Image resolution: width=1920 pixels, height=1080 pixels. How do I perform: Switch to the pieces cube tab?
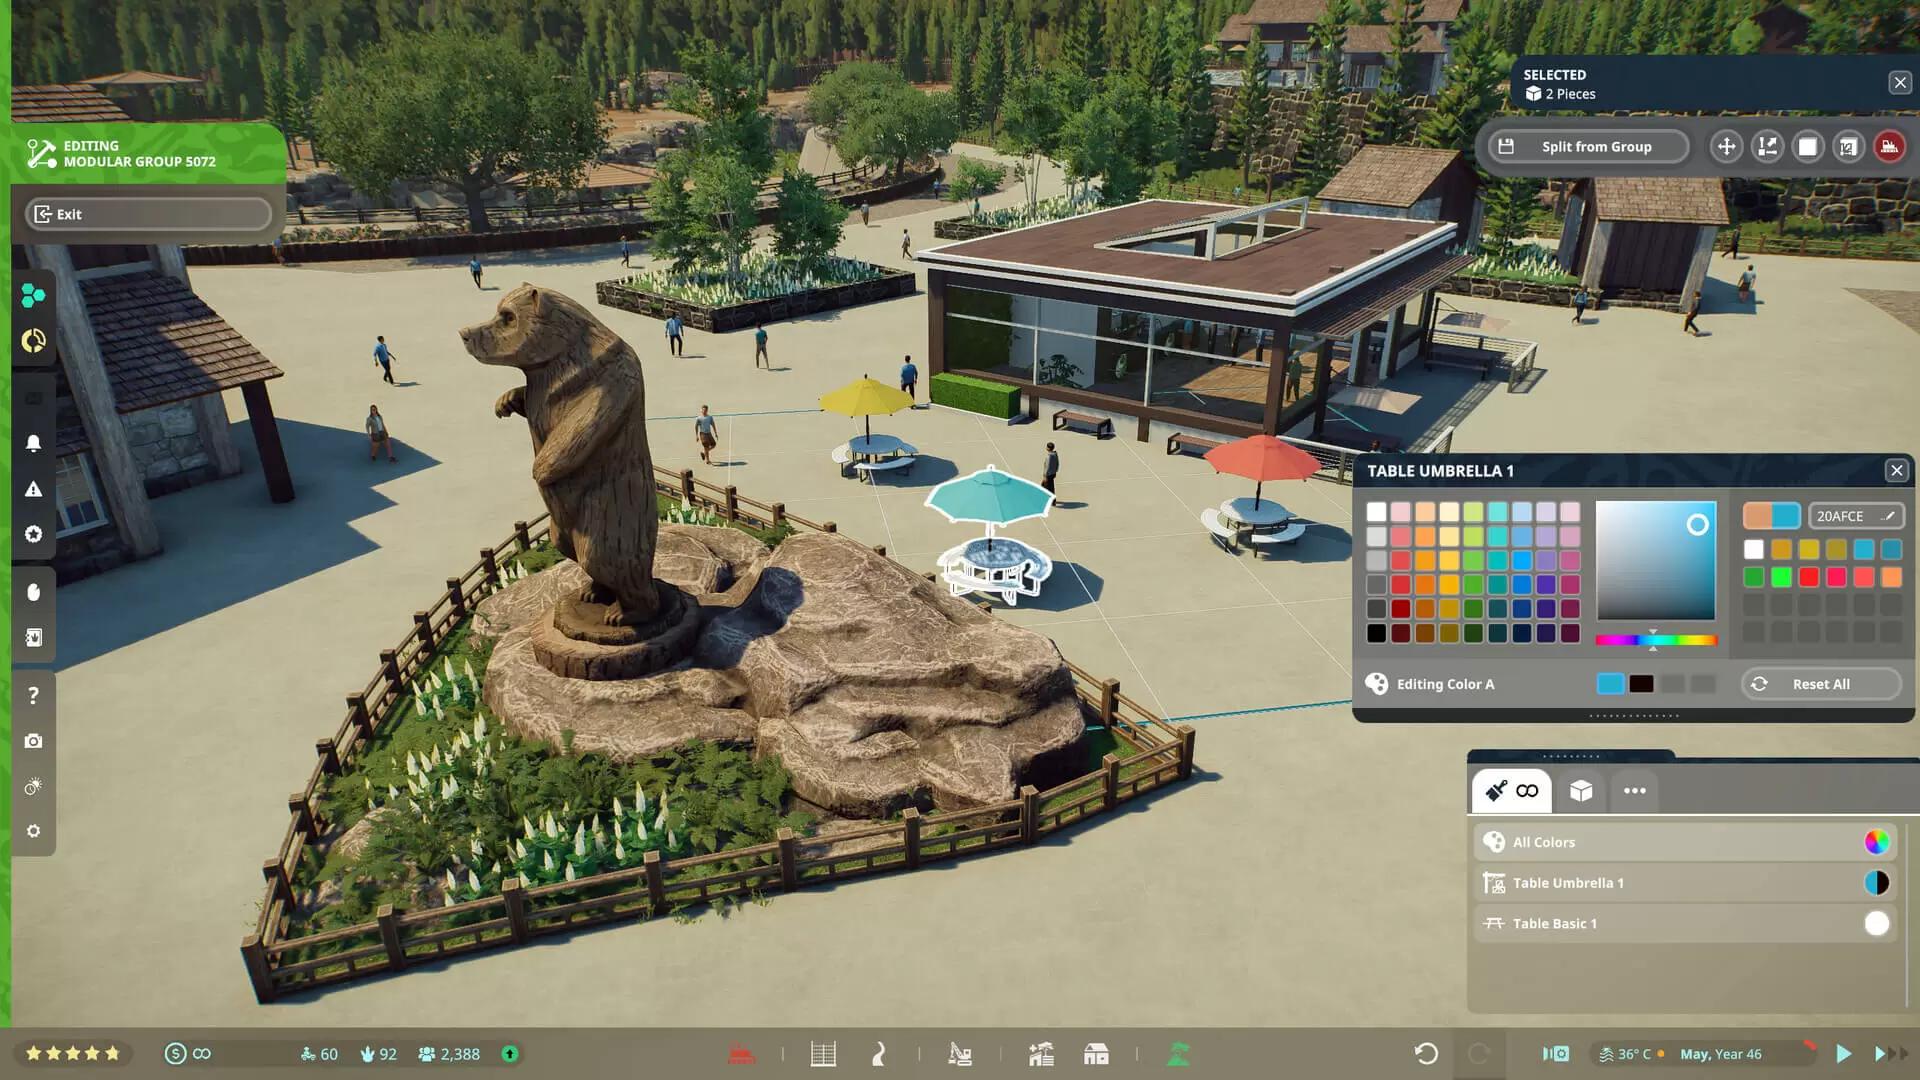click(x=1581, y=791)
